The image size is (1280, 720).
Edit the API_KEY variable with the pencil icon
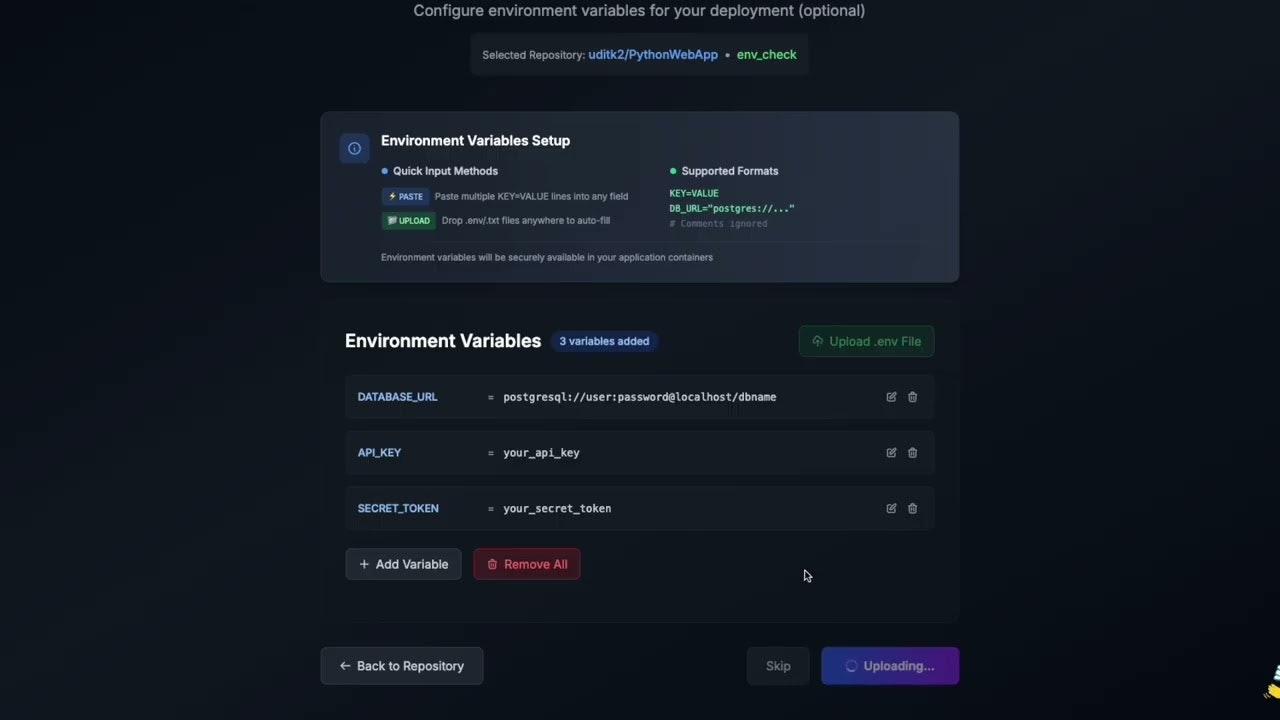[891, 452]
